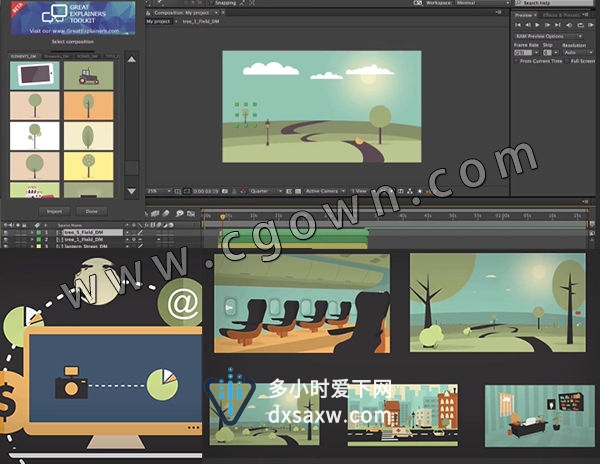Reset exposure icon in viewer footer

tap(420, 191)
